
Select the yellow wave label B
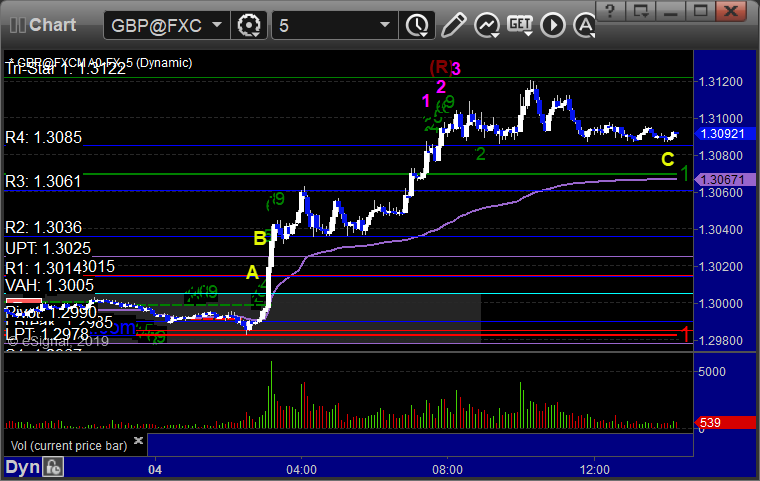pyautogui.click(x=260, y=238)
